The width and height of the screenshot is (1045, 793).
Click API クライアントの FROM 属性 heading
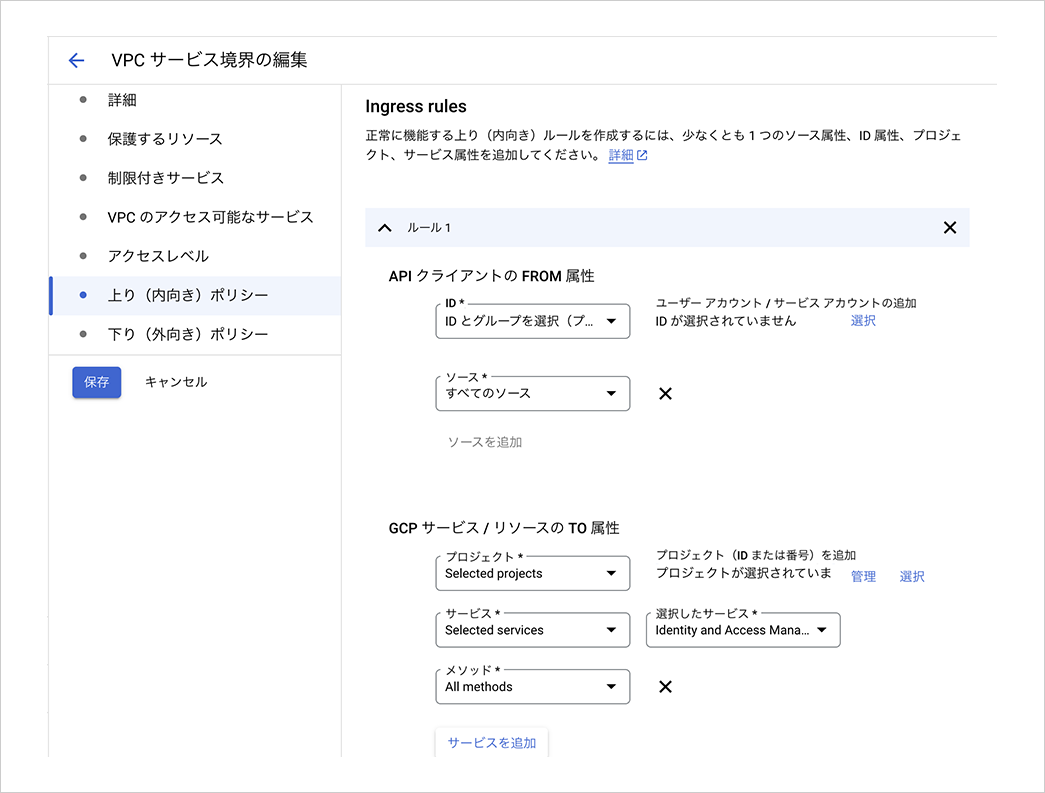(491, 276)
